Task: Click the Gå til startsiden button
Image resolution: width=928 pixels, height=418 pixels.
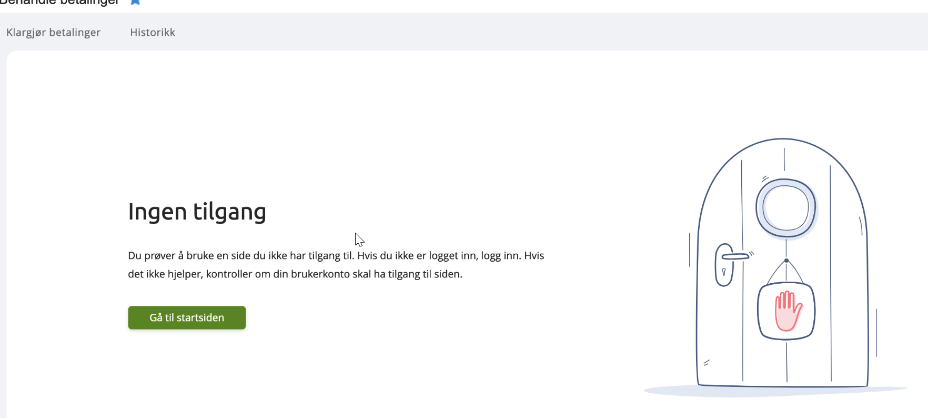Action: pyautogui.click(x=187, y=318)
